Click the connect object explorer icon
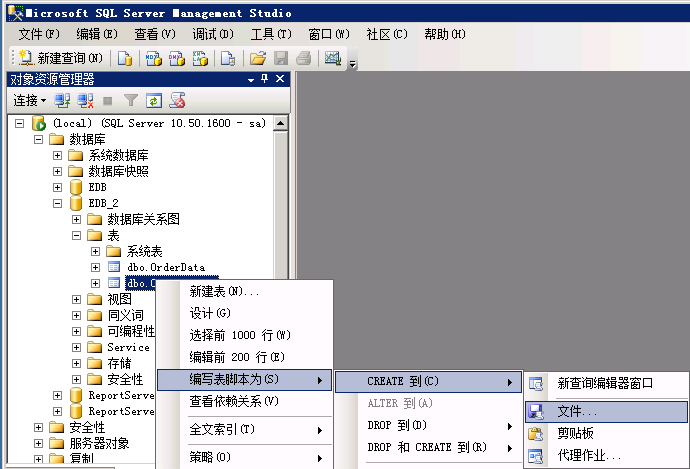690x469 pixels. (x=62, y=101)
